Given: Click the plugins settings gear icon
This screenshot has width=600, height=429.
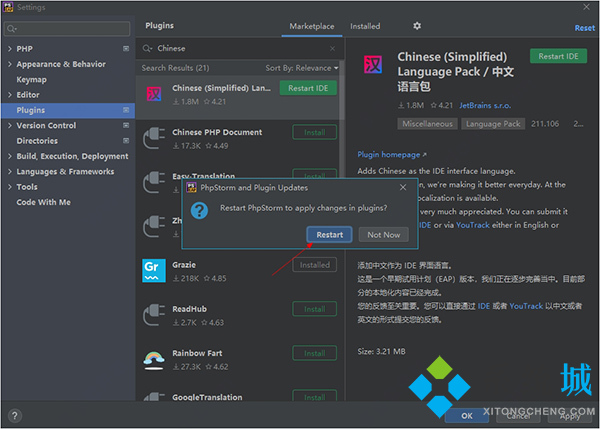Looking at the screenshot, I should tap(417, 26).
